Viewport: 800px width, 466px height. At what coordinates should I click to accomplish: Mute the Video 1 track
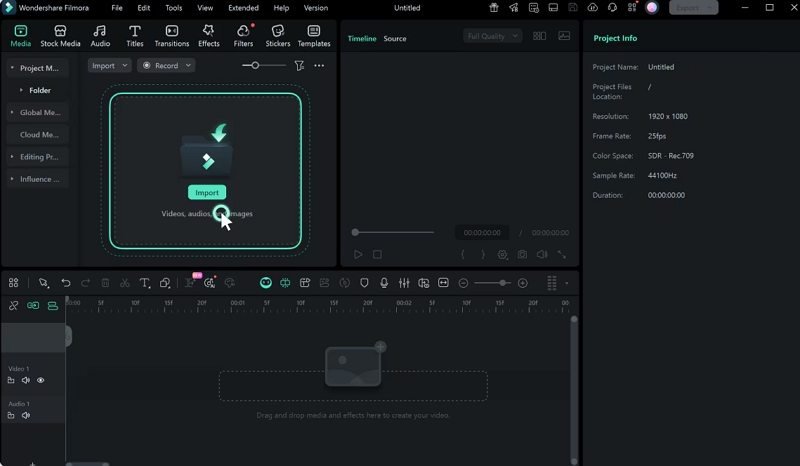(x=26, y=380)
